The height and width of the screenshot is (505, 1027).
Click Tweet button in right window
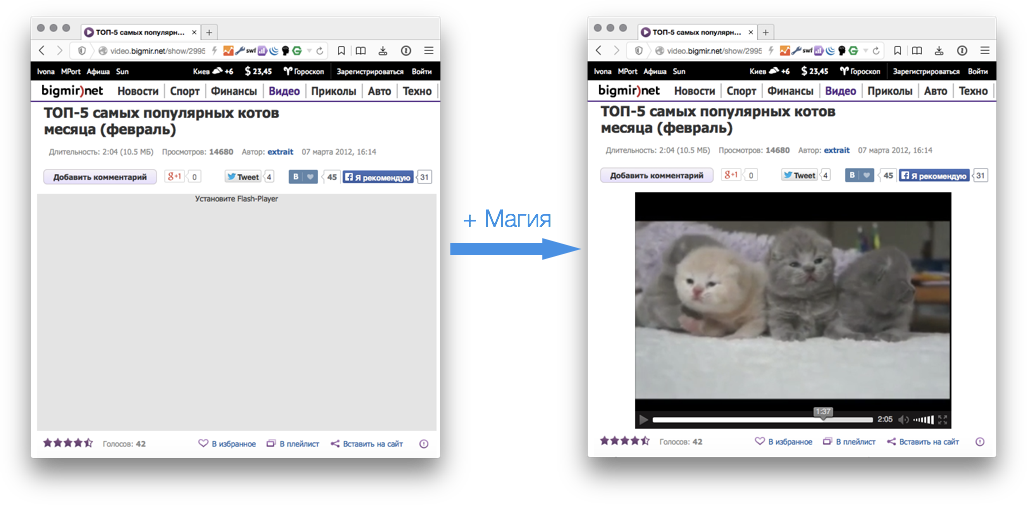800,176
